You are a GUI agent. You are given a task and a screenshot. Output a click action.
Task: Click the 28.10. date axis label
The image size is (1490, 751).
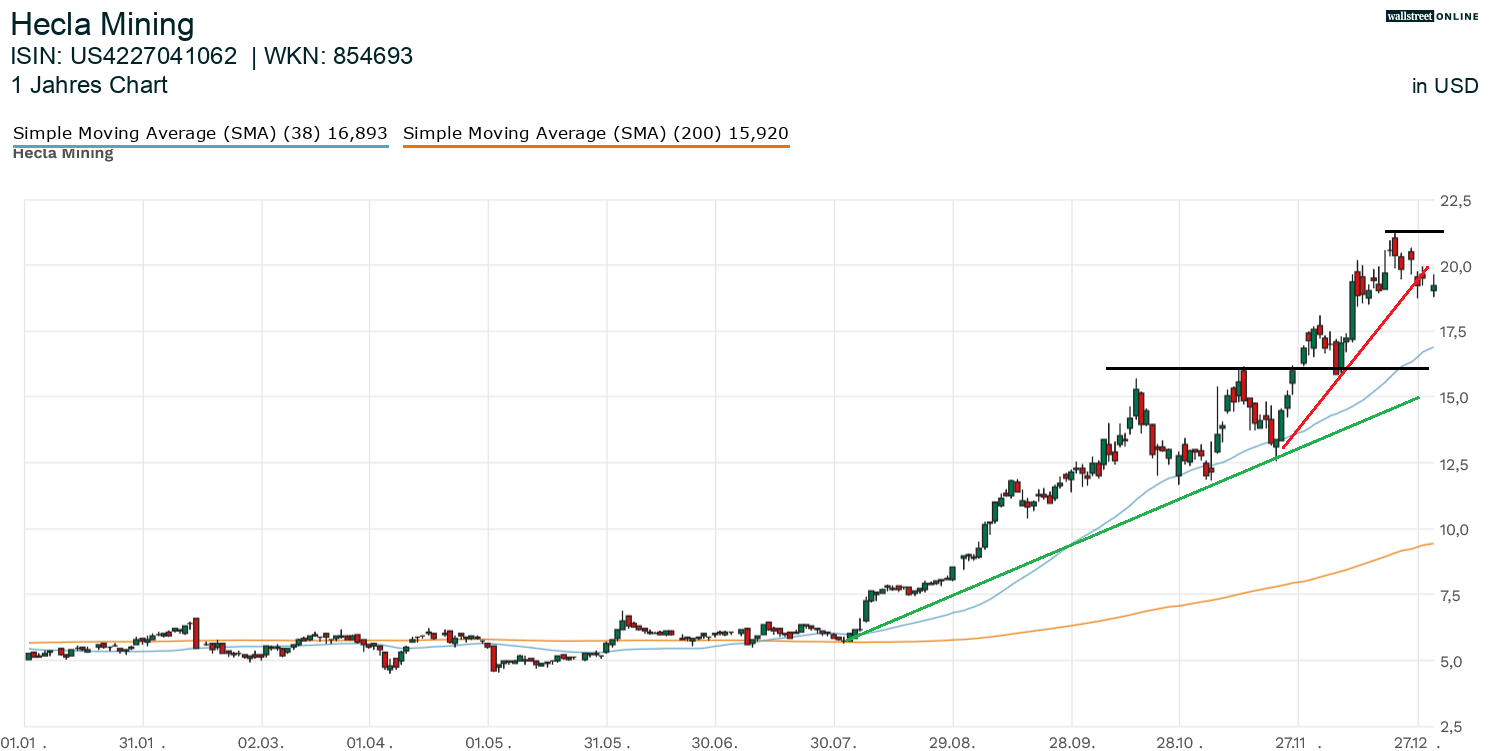[x=1179, y=744]
